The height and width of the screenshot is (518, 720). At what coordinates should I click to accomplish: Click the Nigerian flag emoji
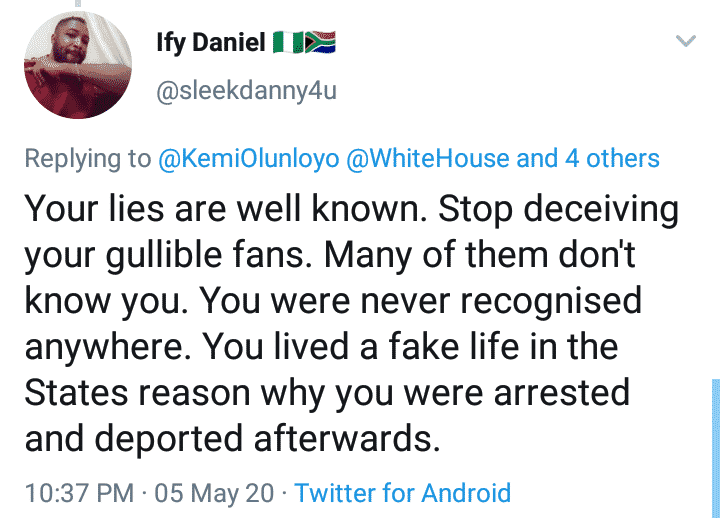pos(288,42)
